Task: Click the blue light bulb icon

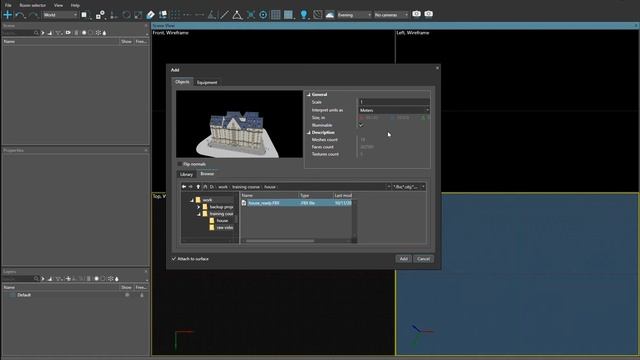Action: point(304,15)
